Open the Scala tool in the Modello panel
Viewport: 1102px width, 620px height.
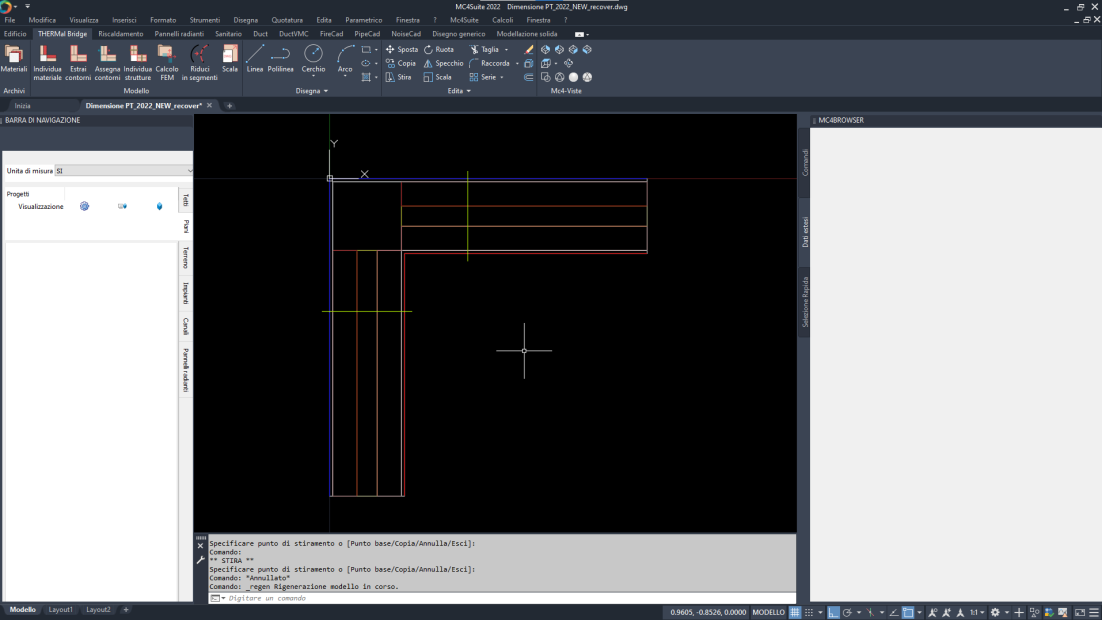(x=230, y=59)
